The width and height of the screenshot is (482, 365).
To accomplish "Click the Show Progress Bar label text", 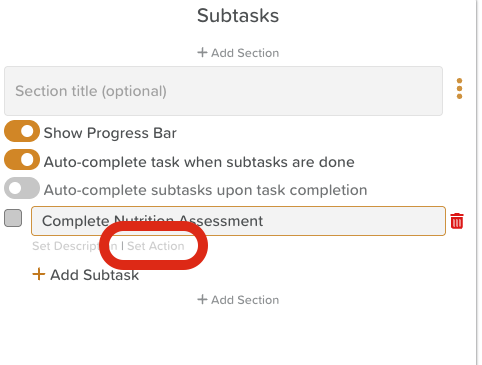I will [110, 133].
